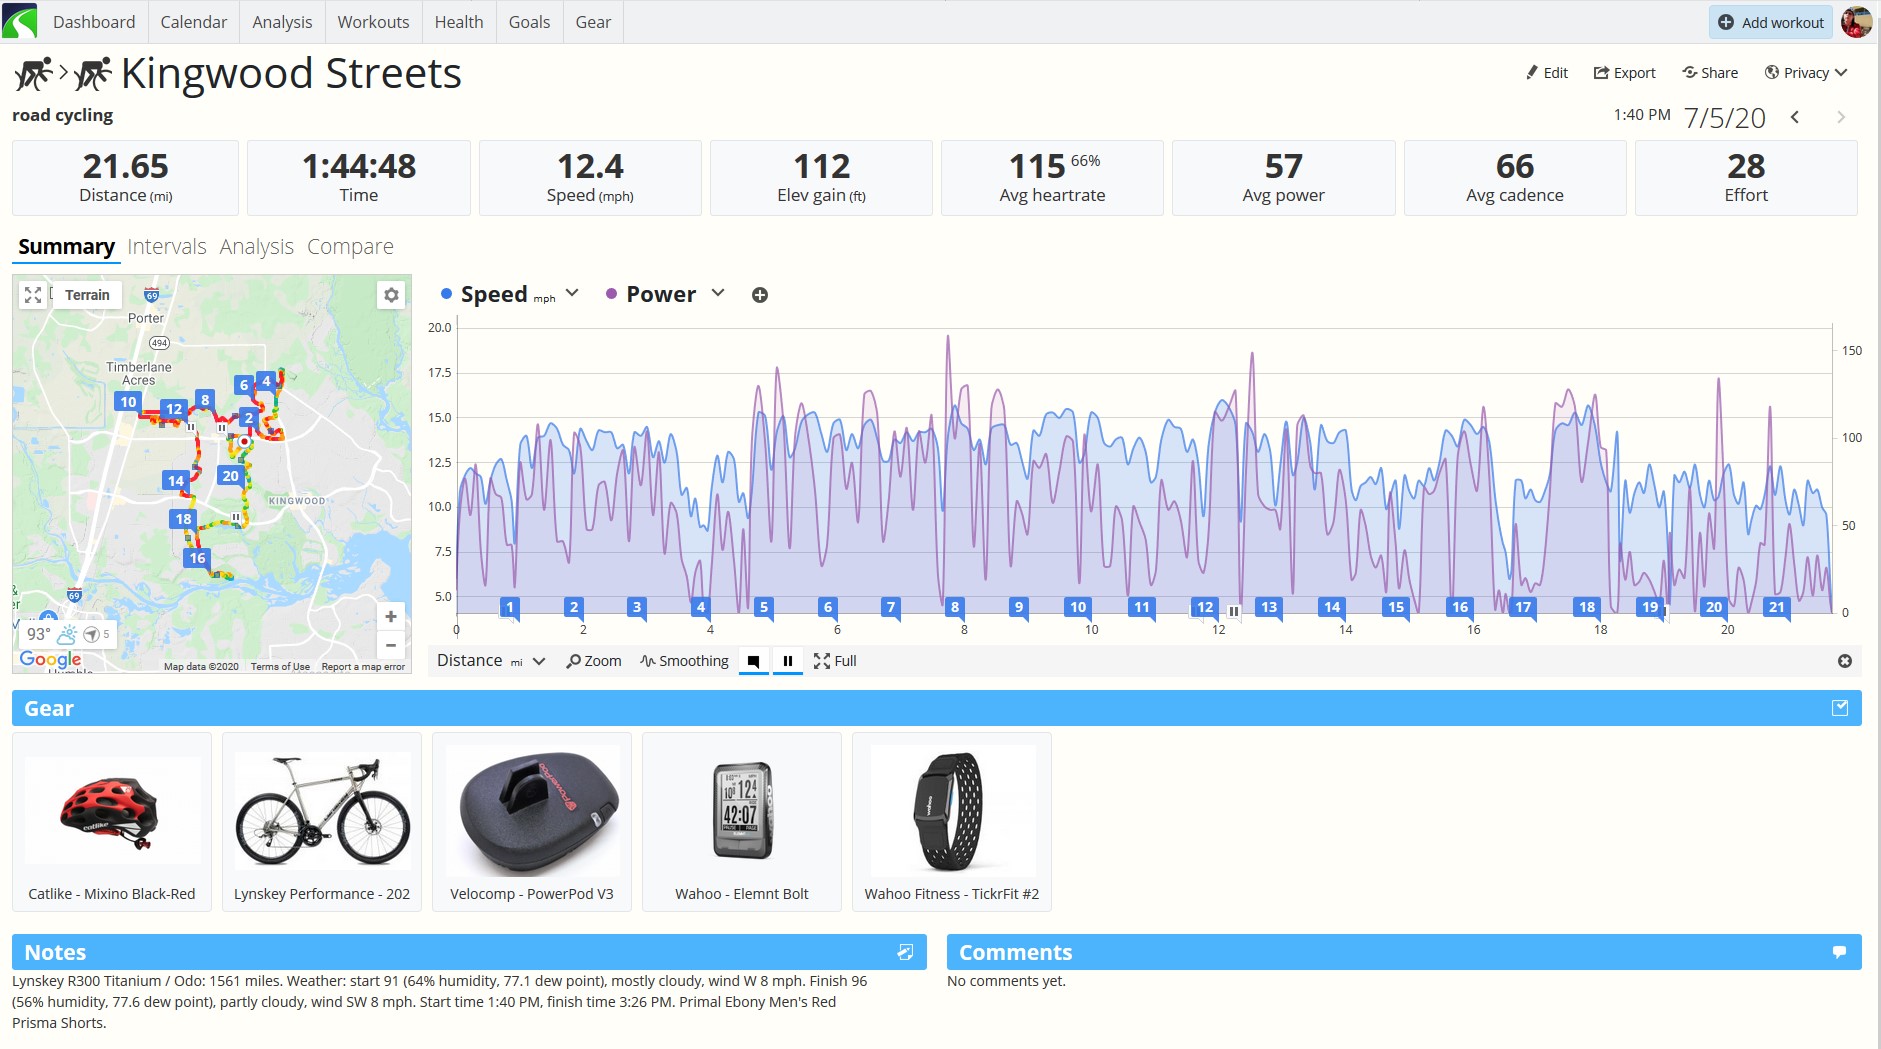Add another chart metric with plus icon

coord(760,295)
